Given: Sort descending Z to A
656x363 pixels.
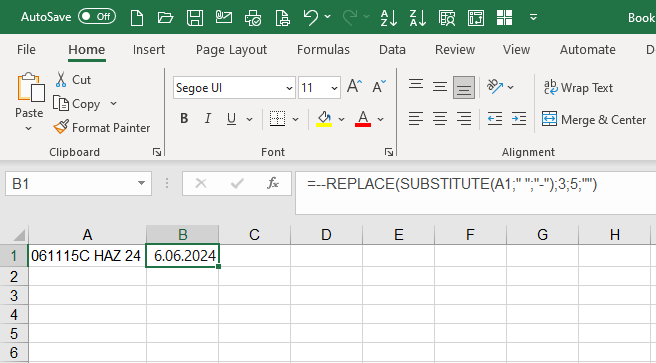Looking at the screenshot, I should 418,18.
